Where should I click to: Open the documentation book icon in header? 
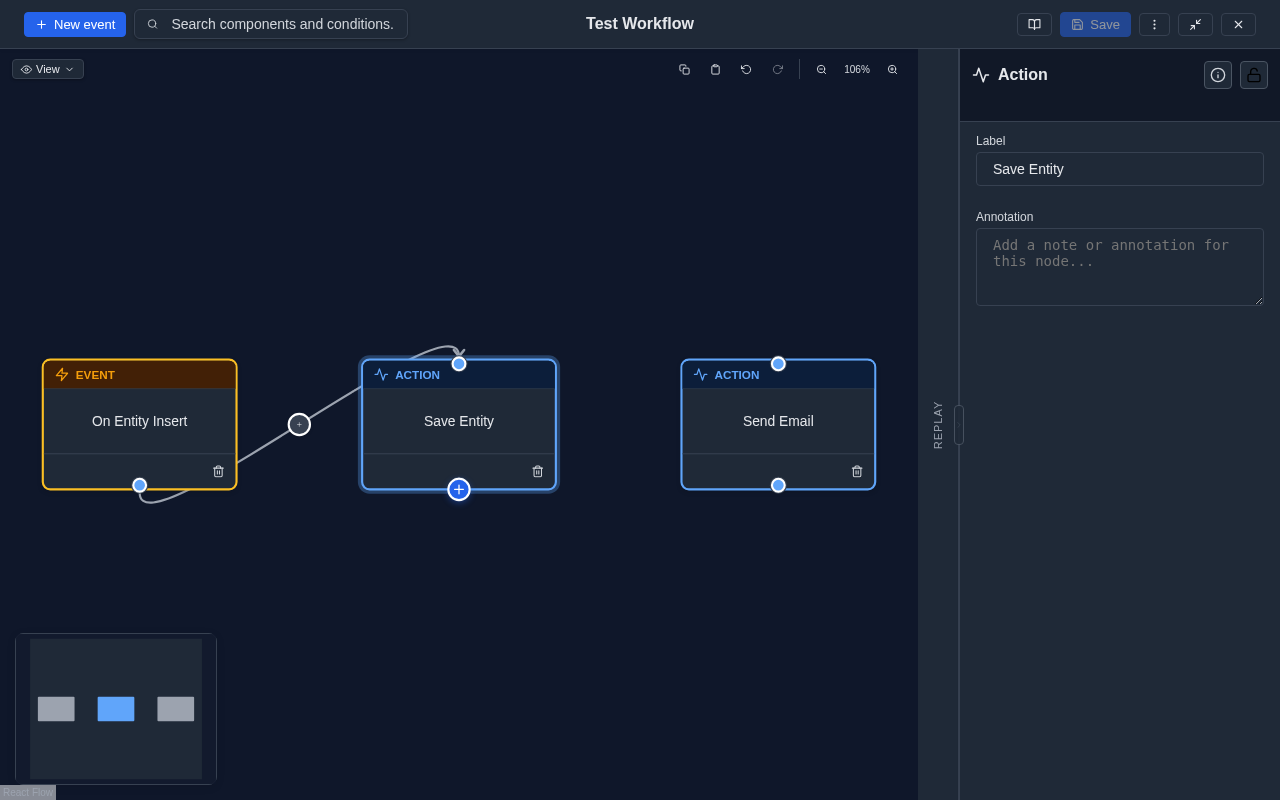pyautogui.click(x=1034, y=23)
